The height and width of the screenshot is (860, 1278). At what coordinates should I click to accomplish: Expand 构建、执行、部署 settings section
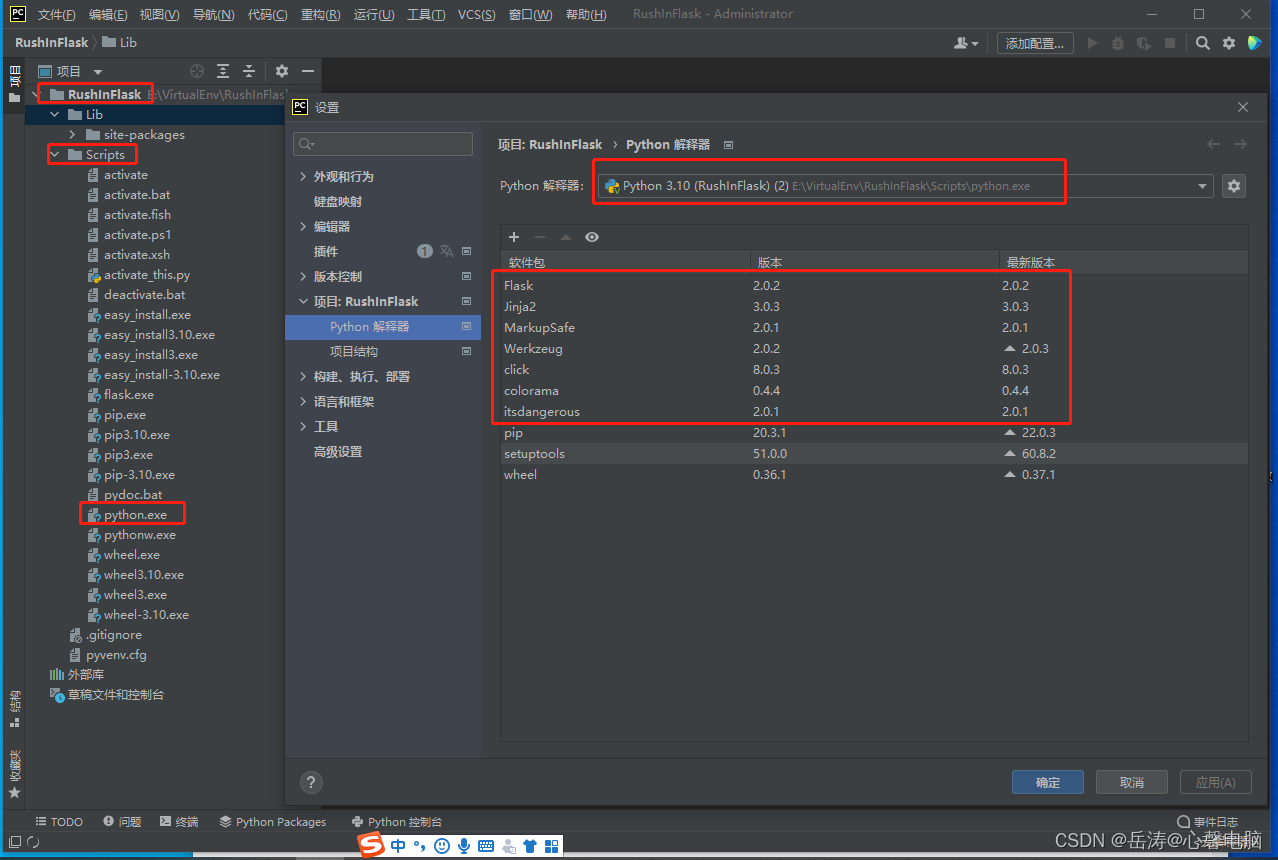coord(303,376)
